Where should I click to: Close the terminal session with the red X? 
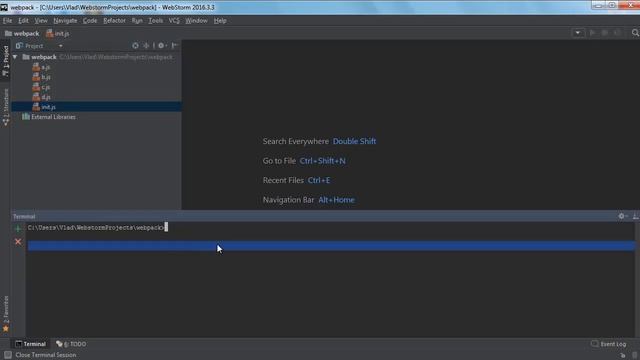(x=18, y=242)
